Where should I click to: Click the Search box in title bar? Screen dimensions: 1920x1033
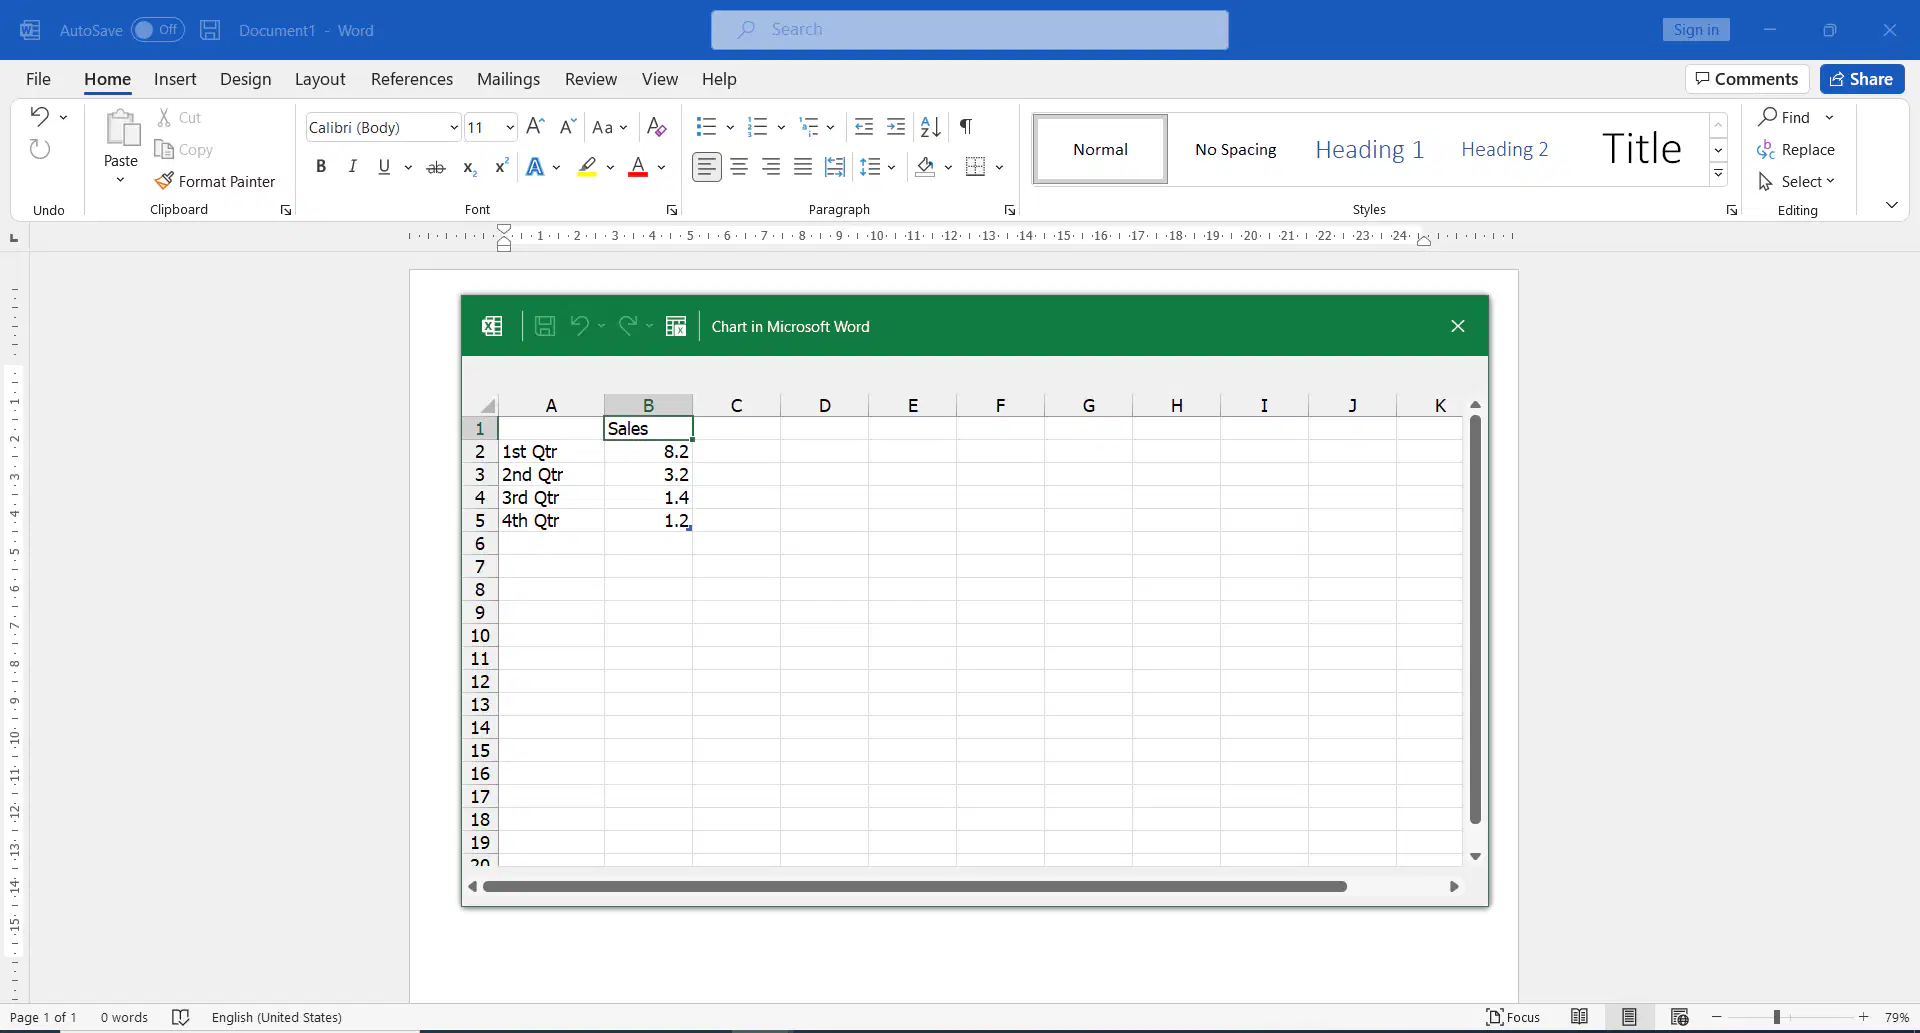[x=970, y=30]
